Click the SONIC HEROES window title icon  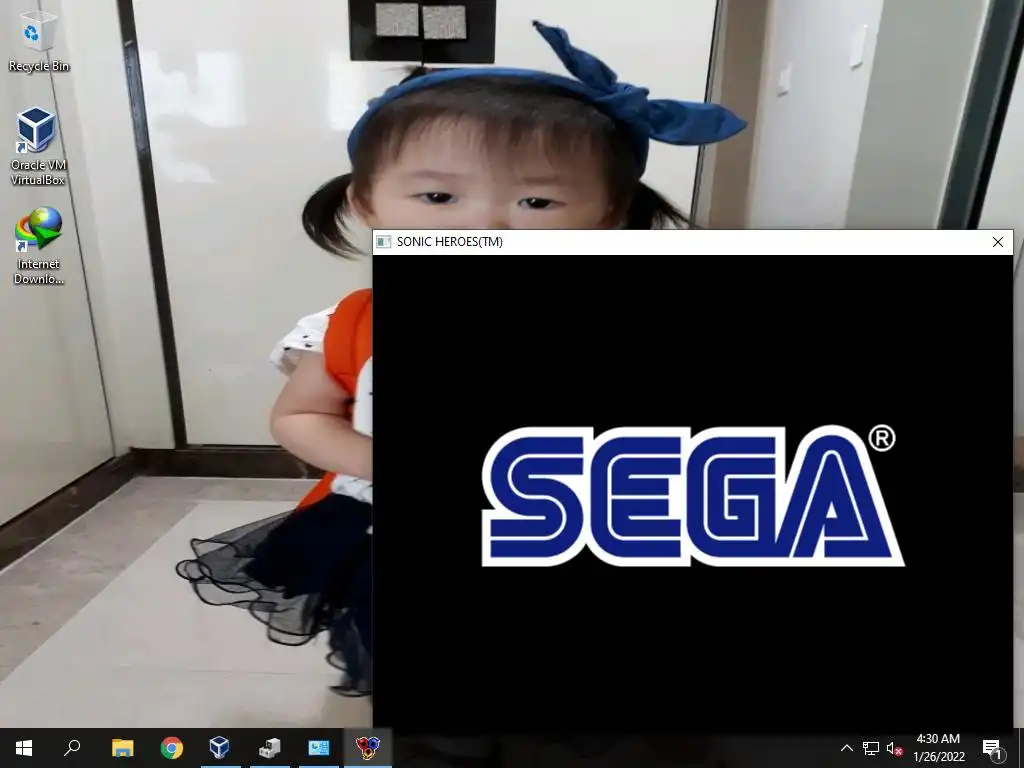click(x=383, y=242)
